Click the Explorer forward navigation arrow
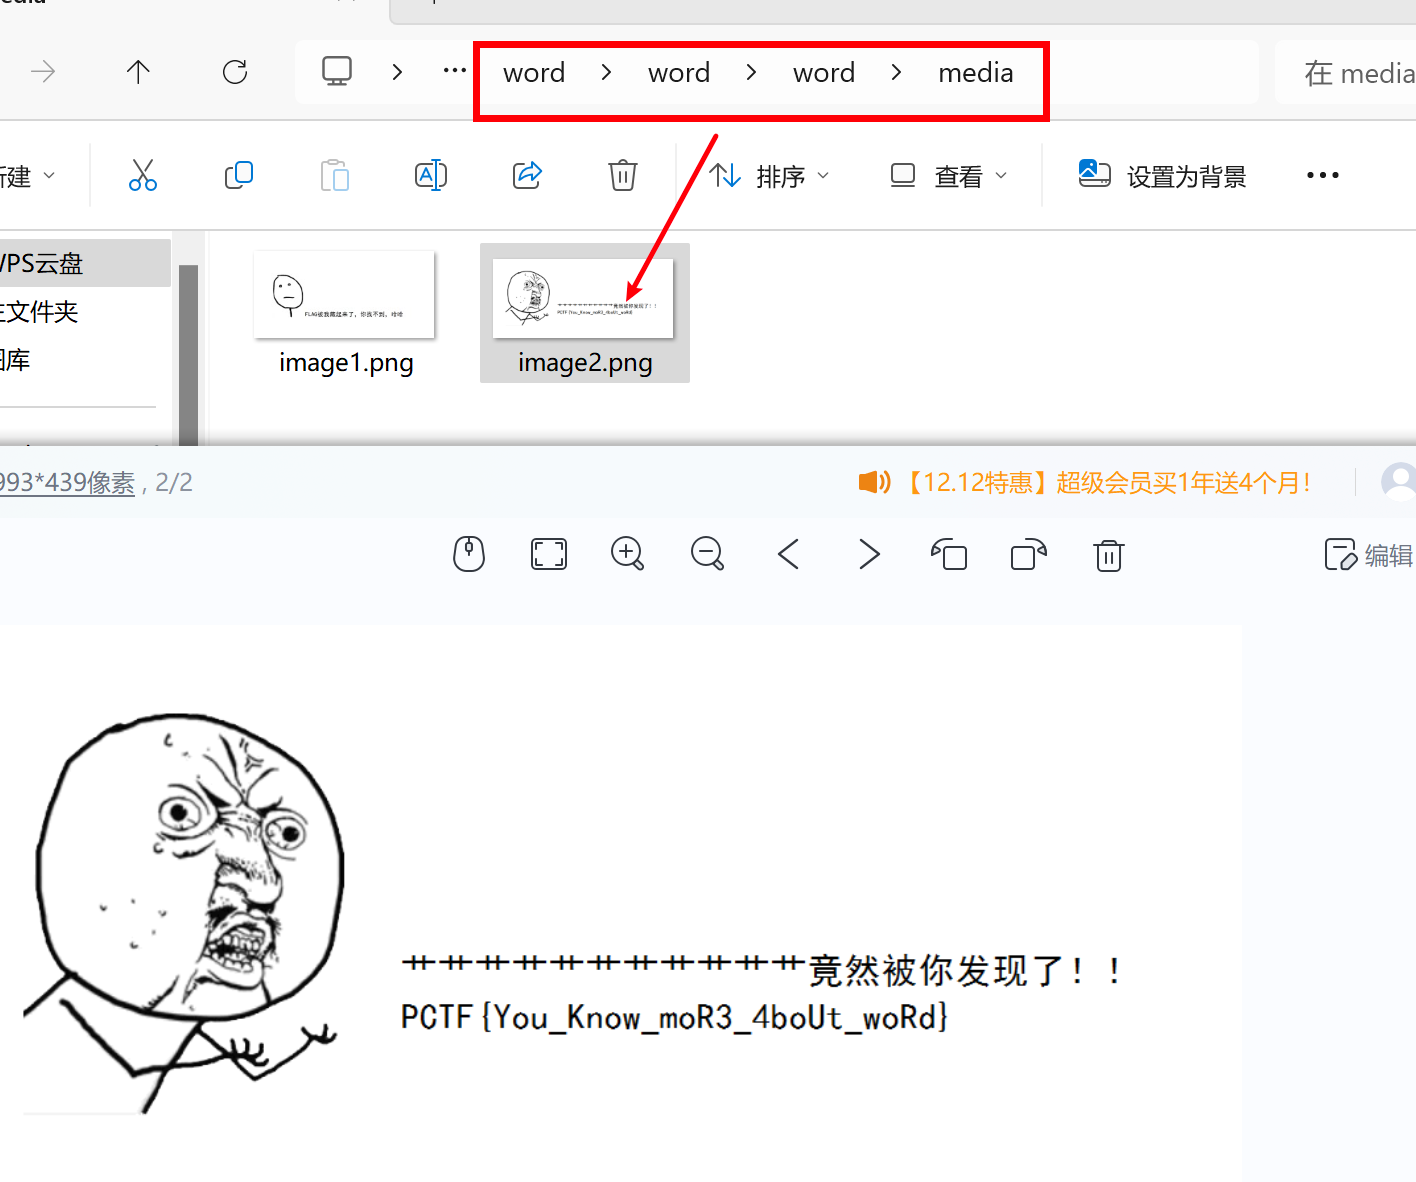1416x1182 pixels. [x=43, y=72]
